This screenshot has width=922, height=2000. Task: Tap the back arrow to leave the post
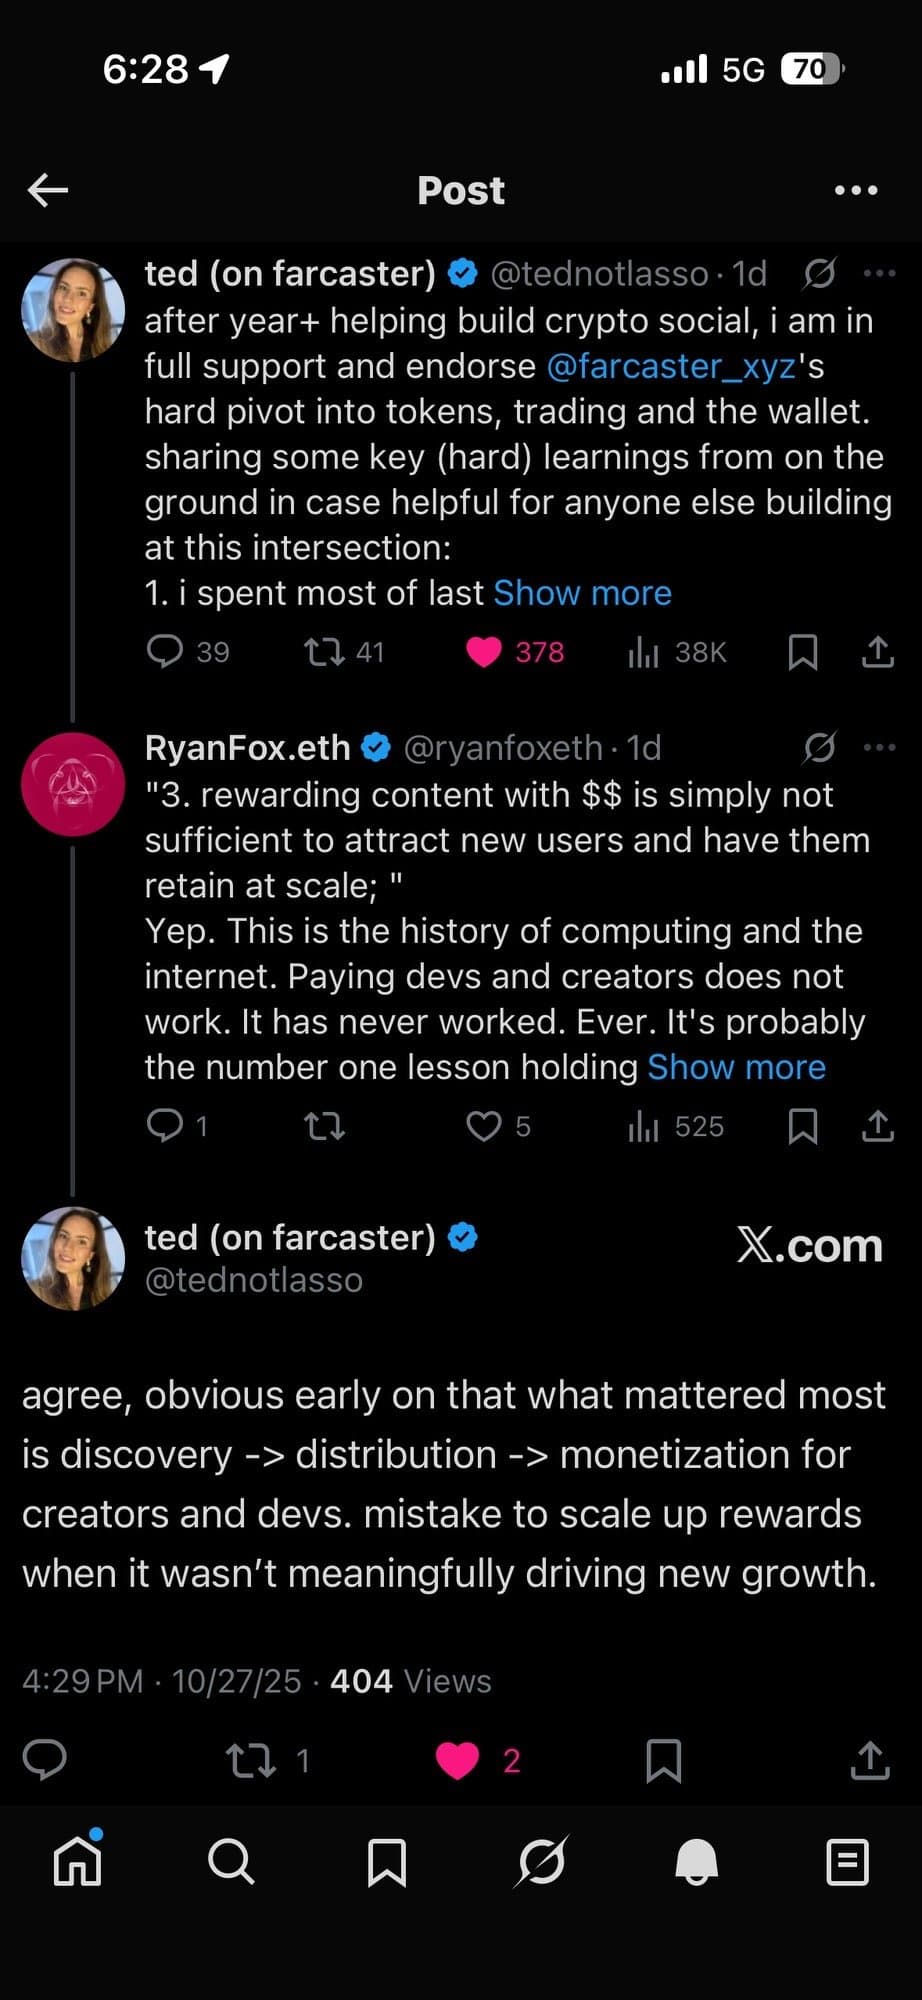click(46, 189)
